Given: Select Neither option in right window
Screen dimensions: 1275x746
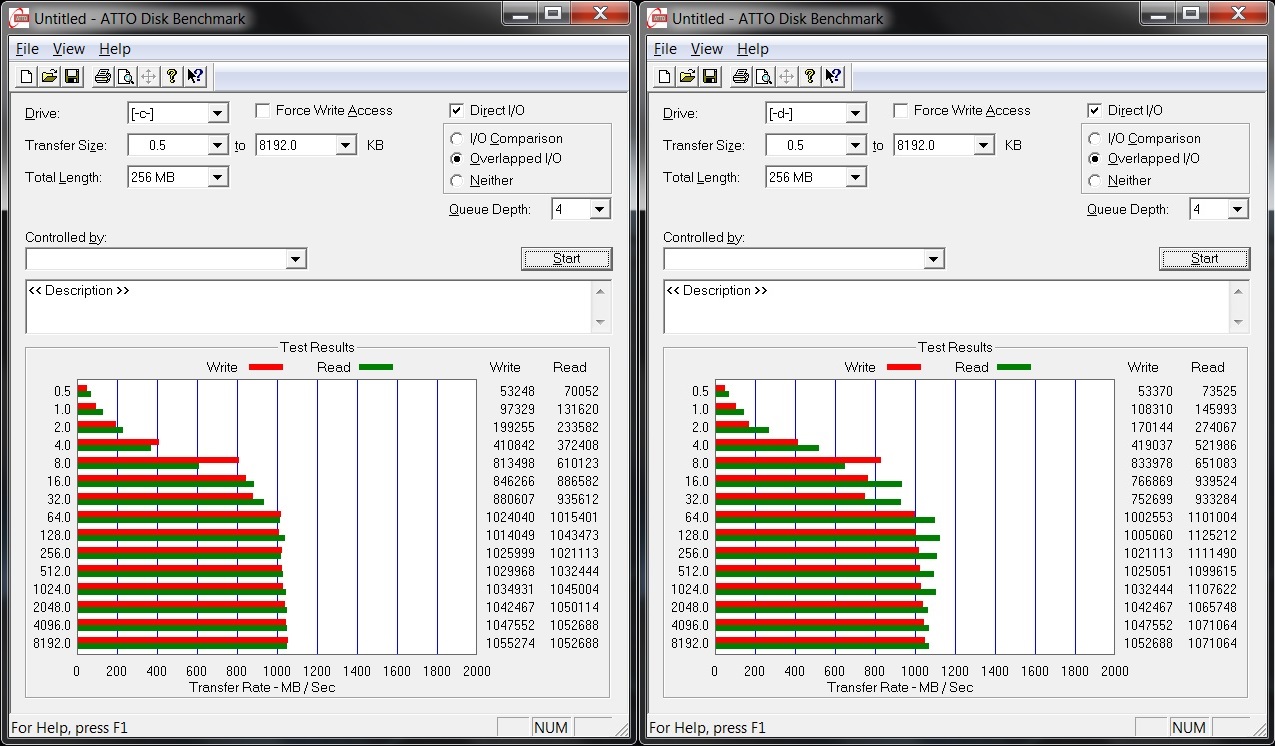Looking at the screenshot, I should pyautogui.click(x=1095, y=181).
